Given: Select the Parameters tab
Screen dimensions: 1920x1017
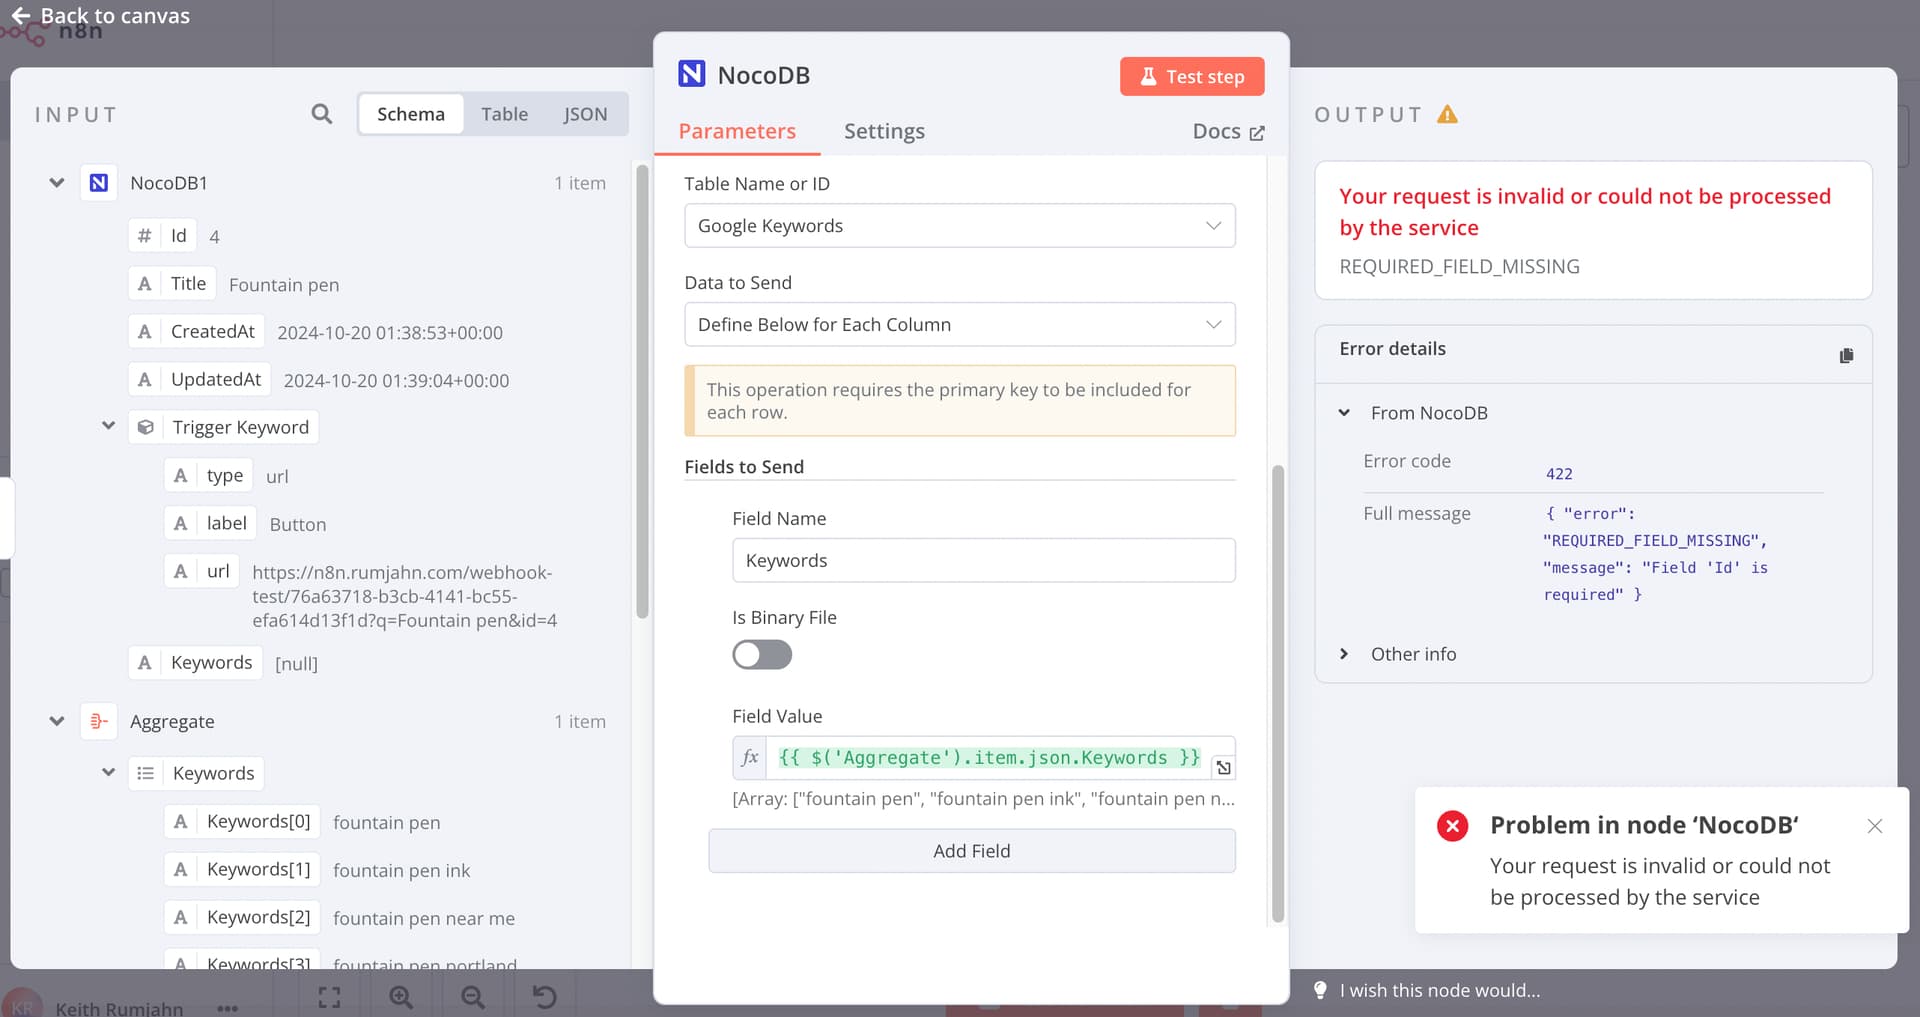Looking at the screenshot, I should click(737, 131).
